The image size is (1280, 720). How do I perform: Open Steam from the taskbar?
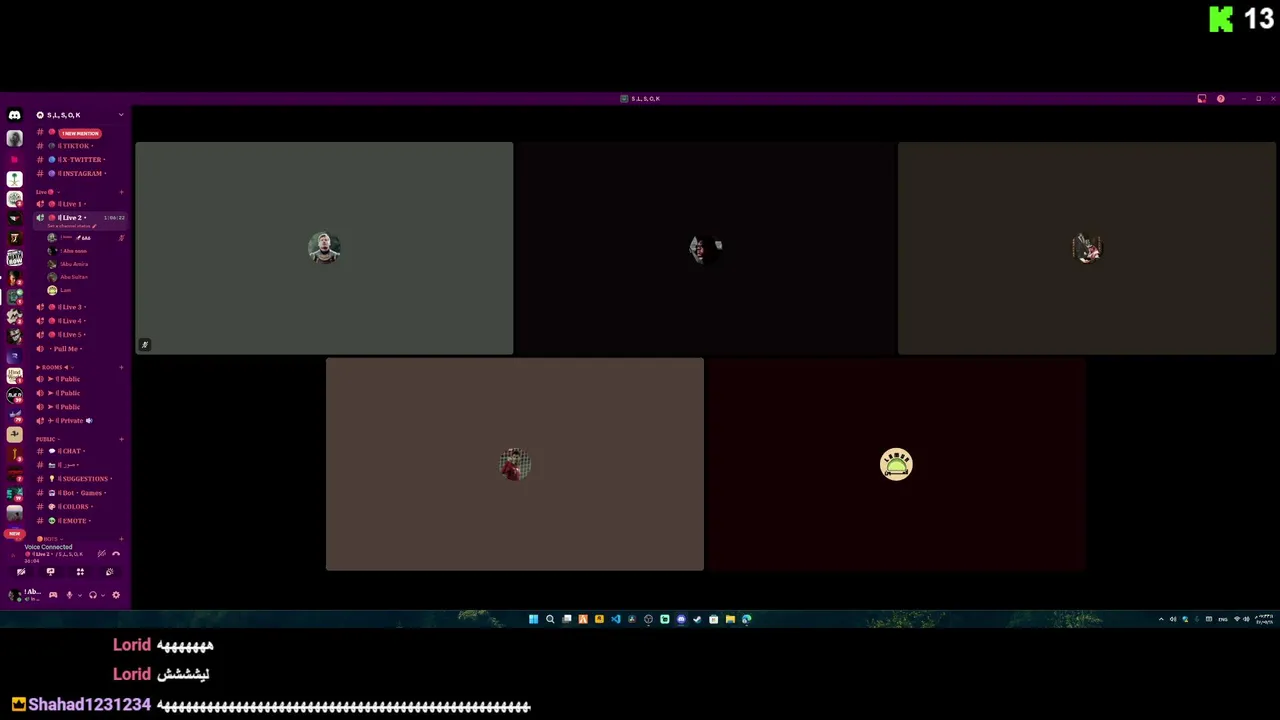pos(697,619)
